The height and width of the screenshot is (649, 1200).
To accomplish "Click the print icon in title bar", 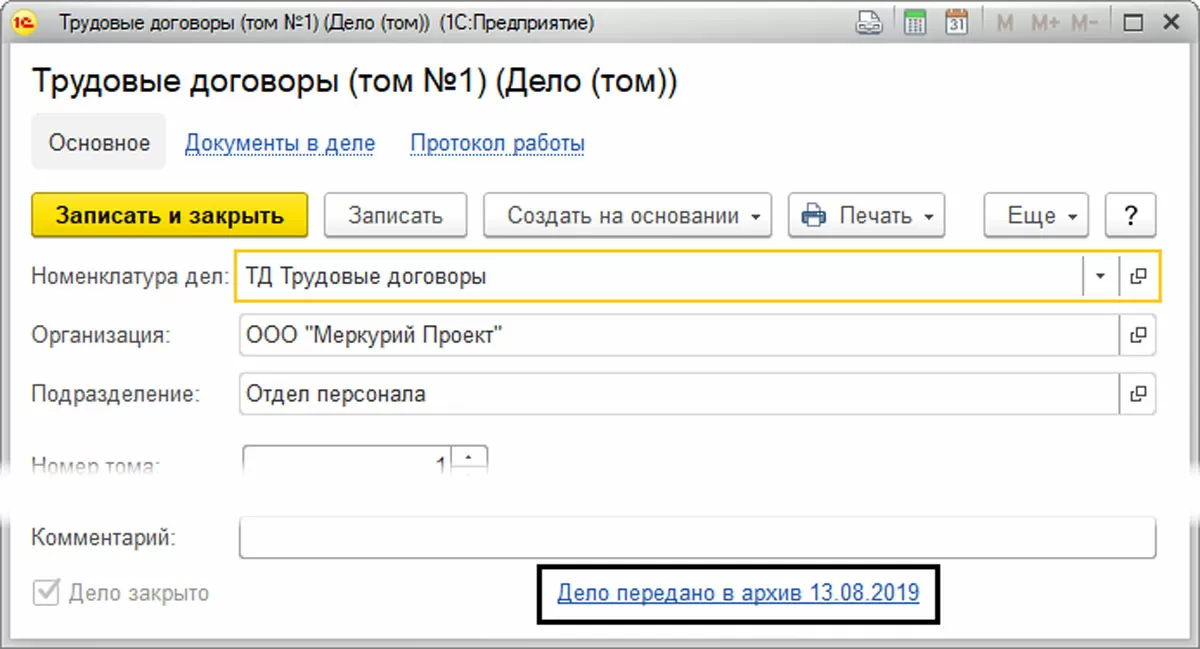I will point(869,22).
